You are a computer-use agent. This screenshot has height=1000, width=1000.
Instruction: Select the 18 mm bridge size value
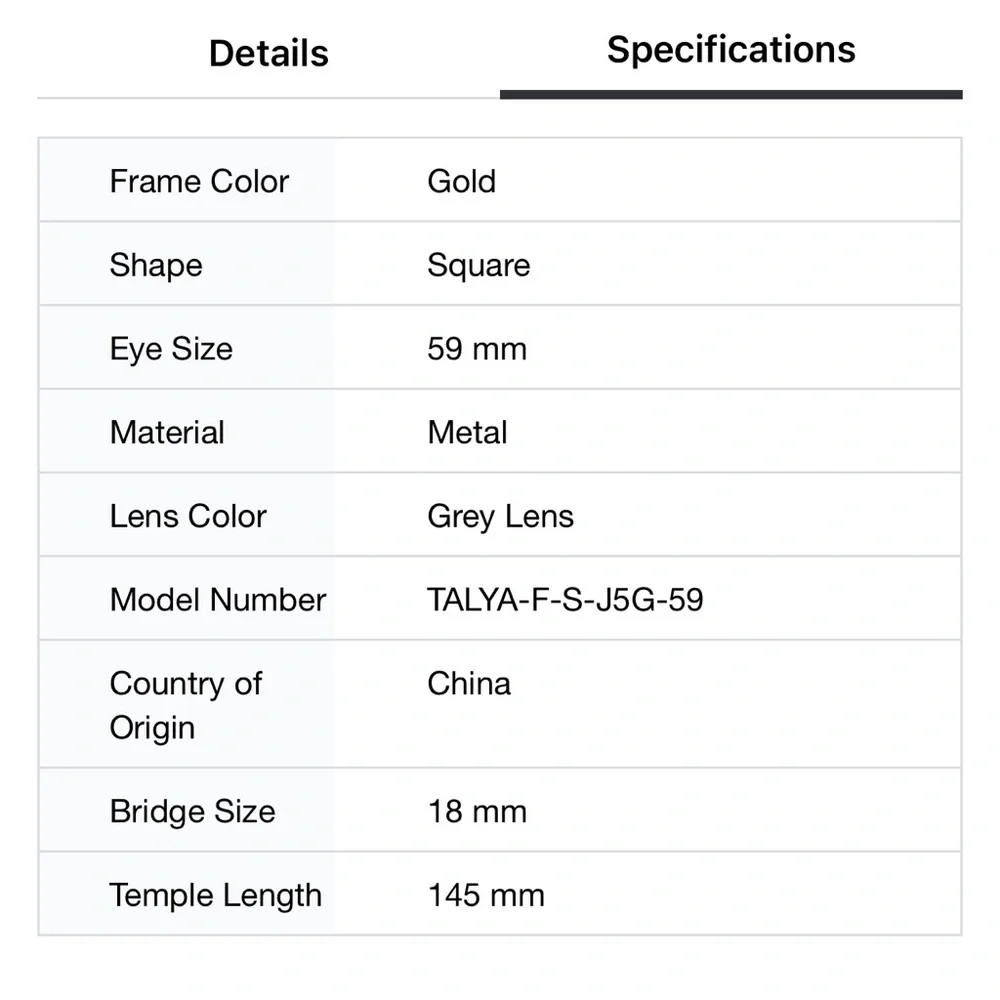coord(477,811)
